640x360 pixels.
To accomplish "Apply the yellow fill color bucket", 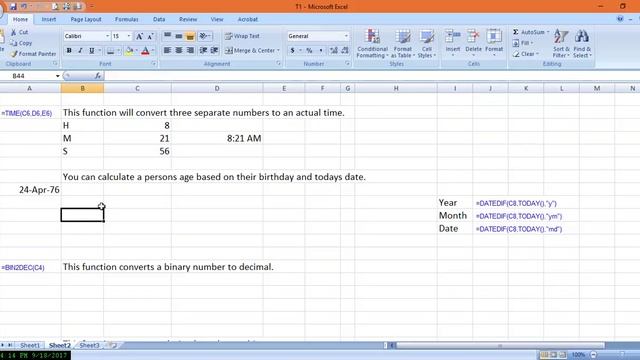I will click(129, 51).
